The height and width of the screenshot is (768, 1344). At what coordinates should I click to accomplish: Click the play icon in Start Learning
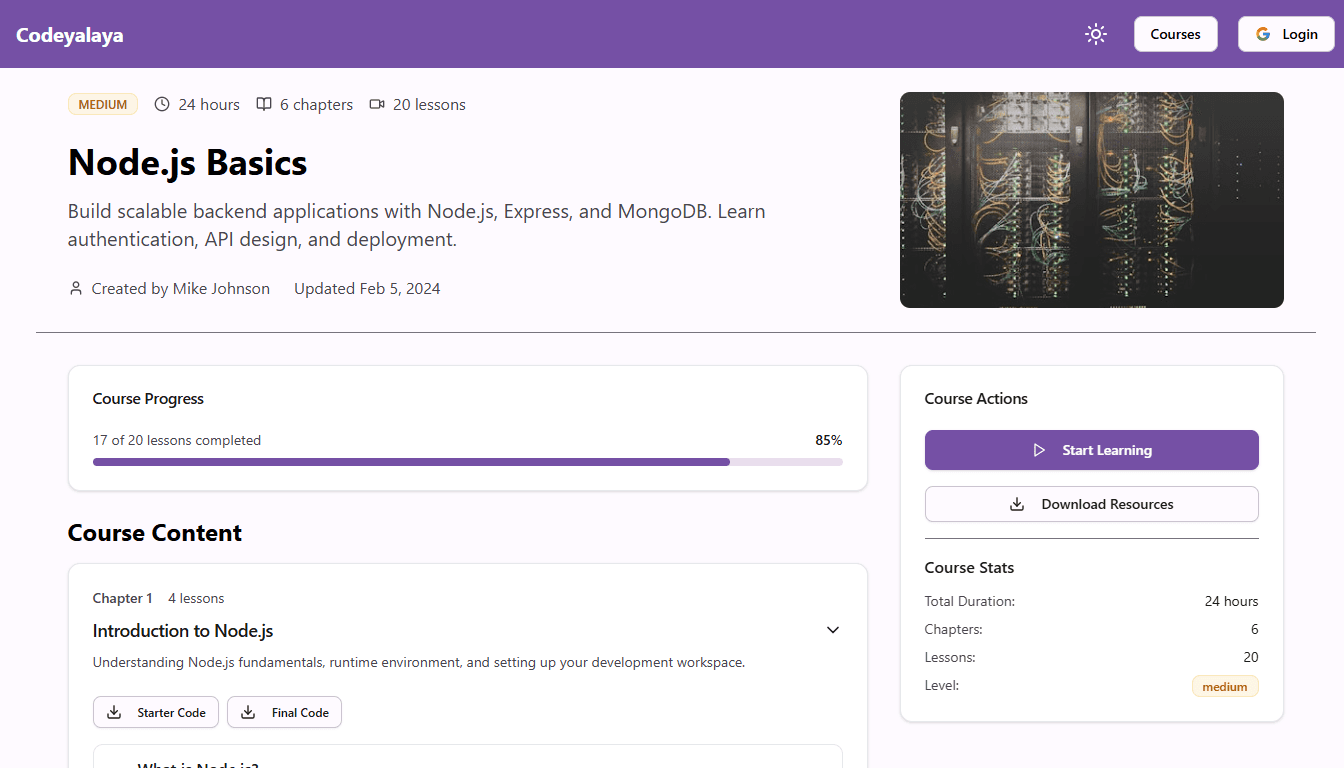coord(1039,450)
